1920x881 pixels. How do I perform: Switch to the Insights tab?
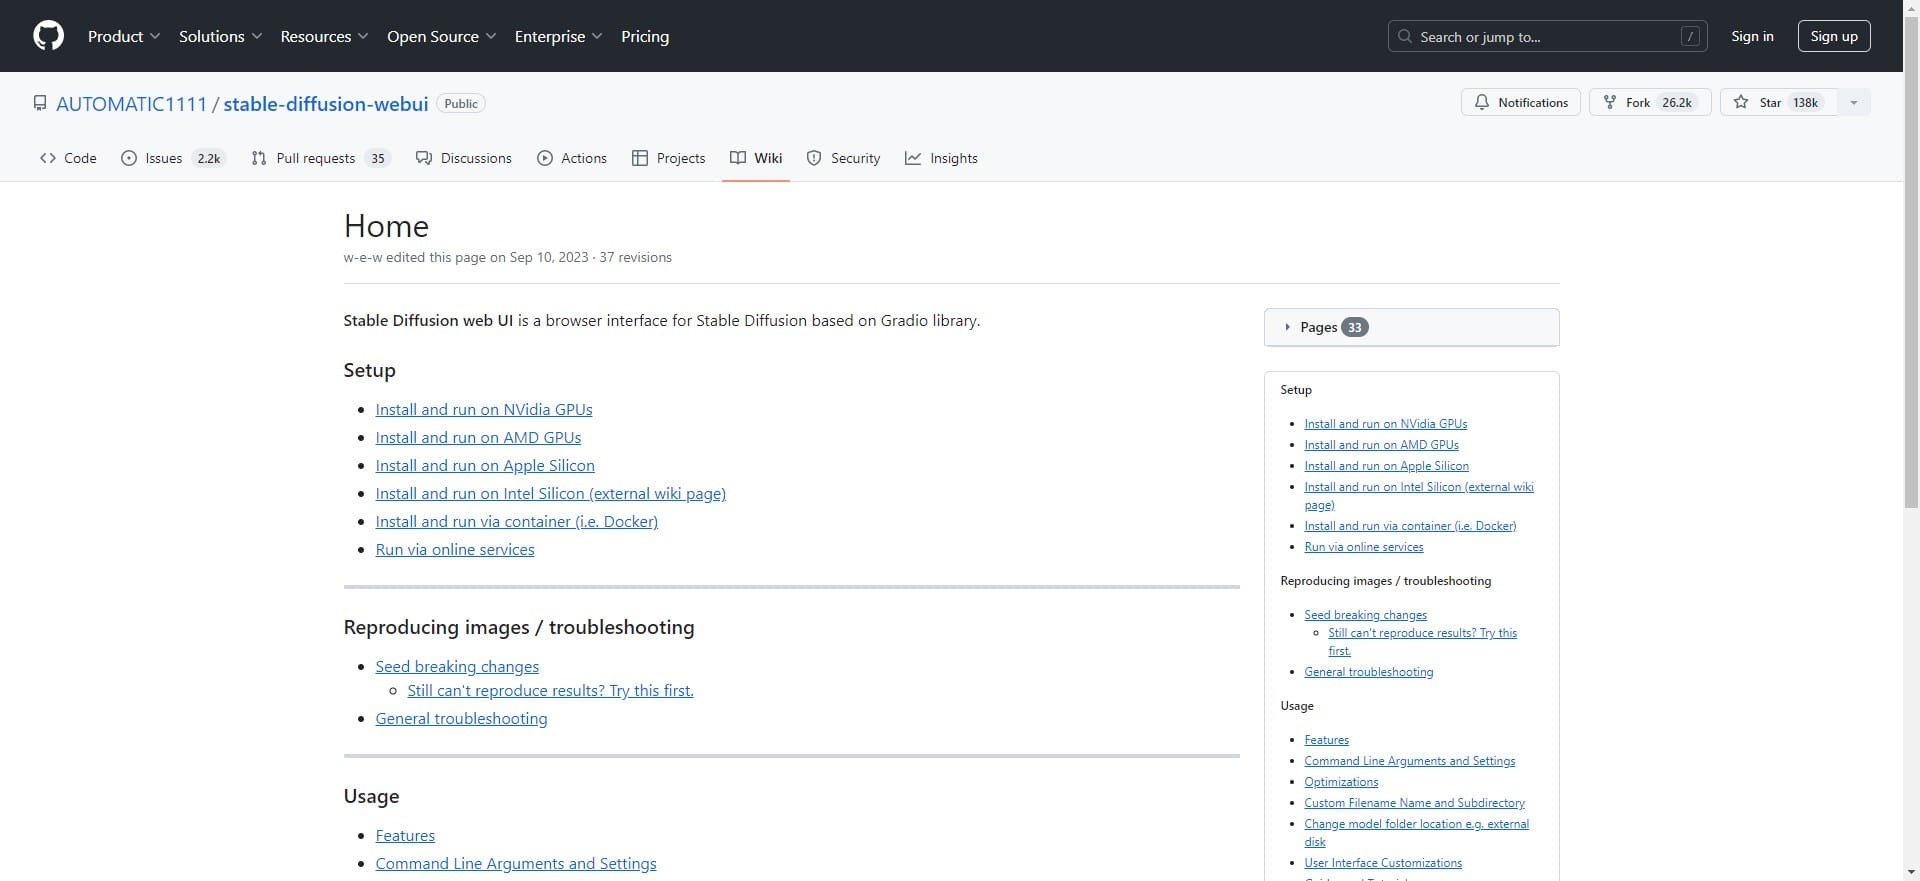coord(941,158)
